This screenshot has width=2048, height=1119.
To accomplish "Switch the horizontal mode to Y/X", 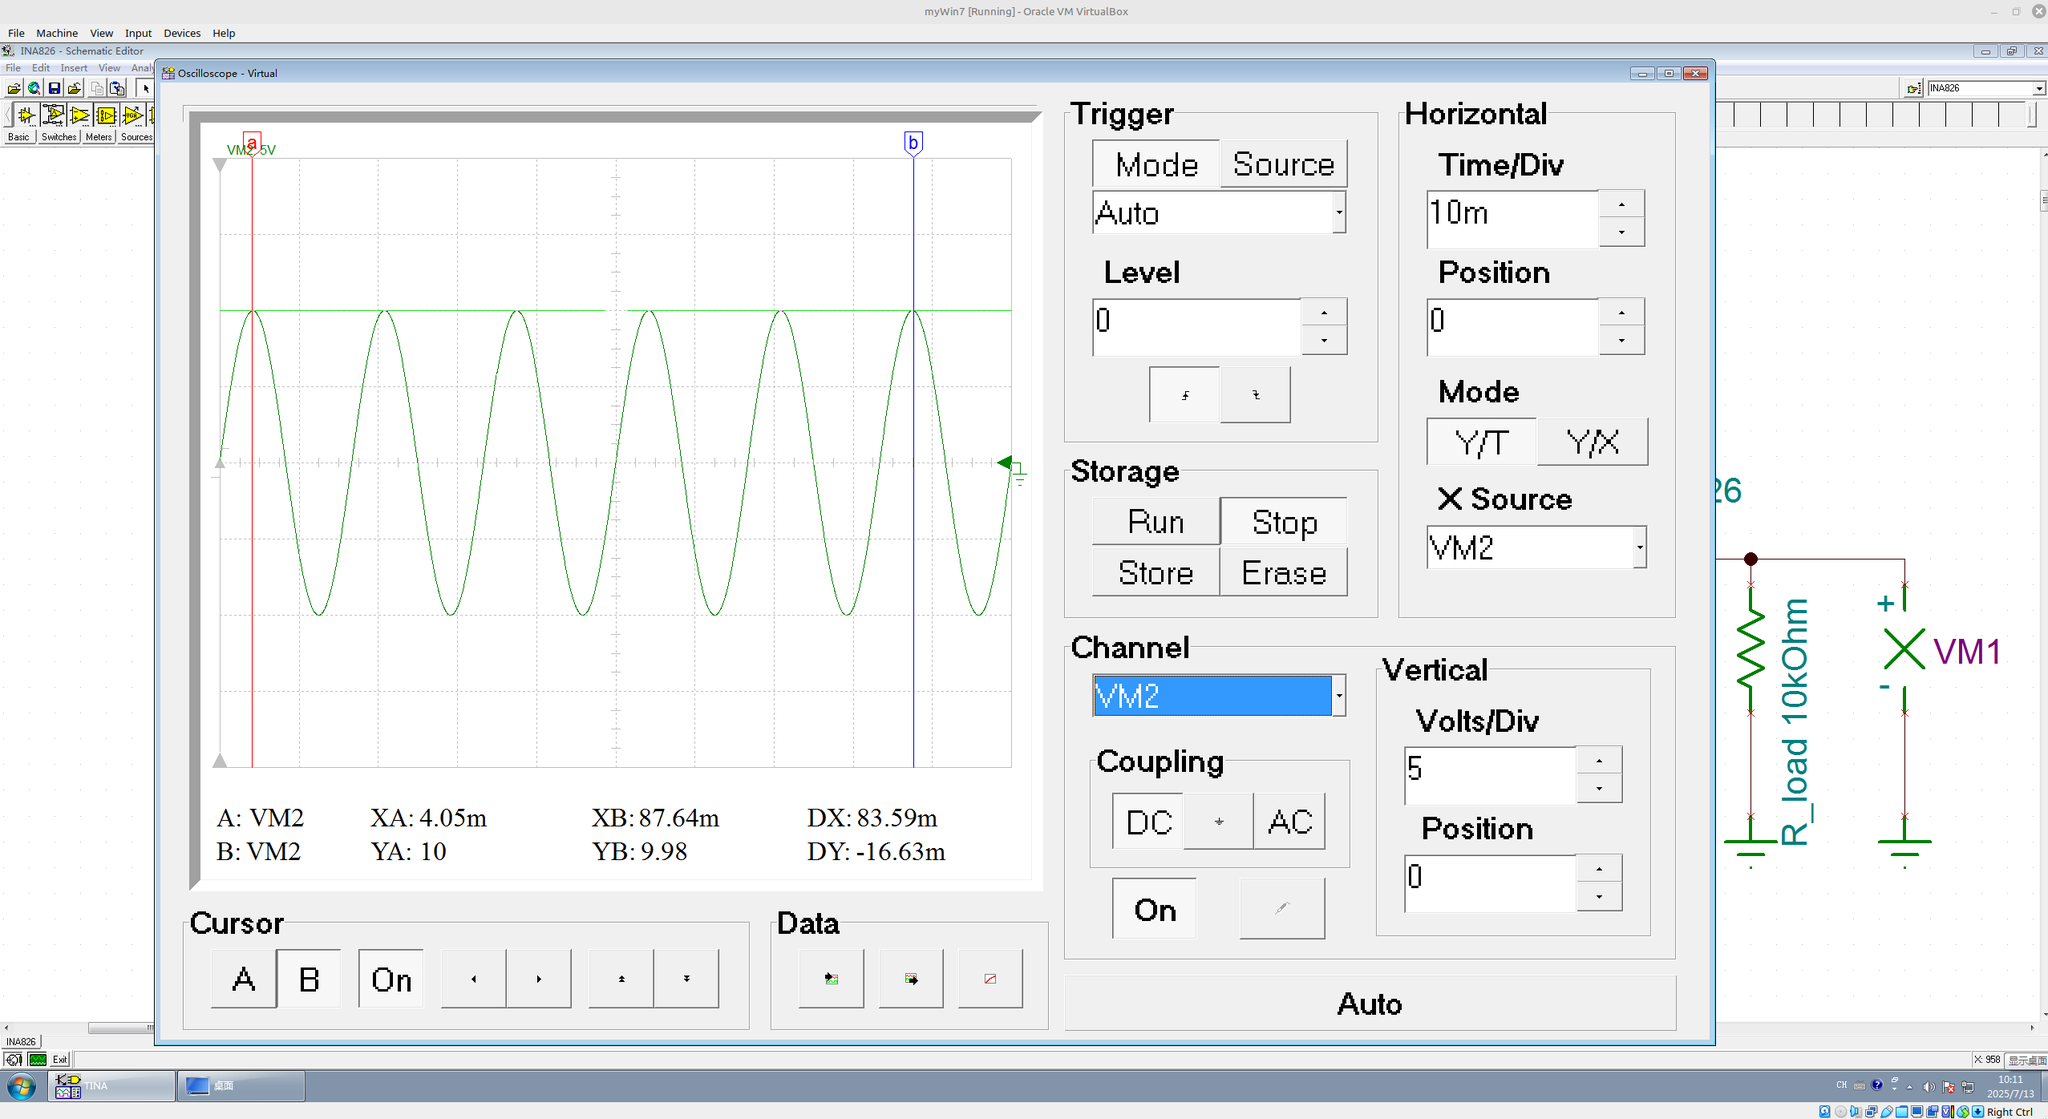I will pyautogui.click(x=1591, y=442).
